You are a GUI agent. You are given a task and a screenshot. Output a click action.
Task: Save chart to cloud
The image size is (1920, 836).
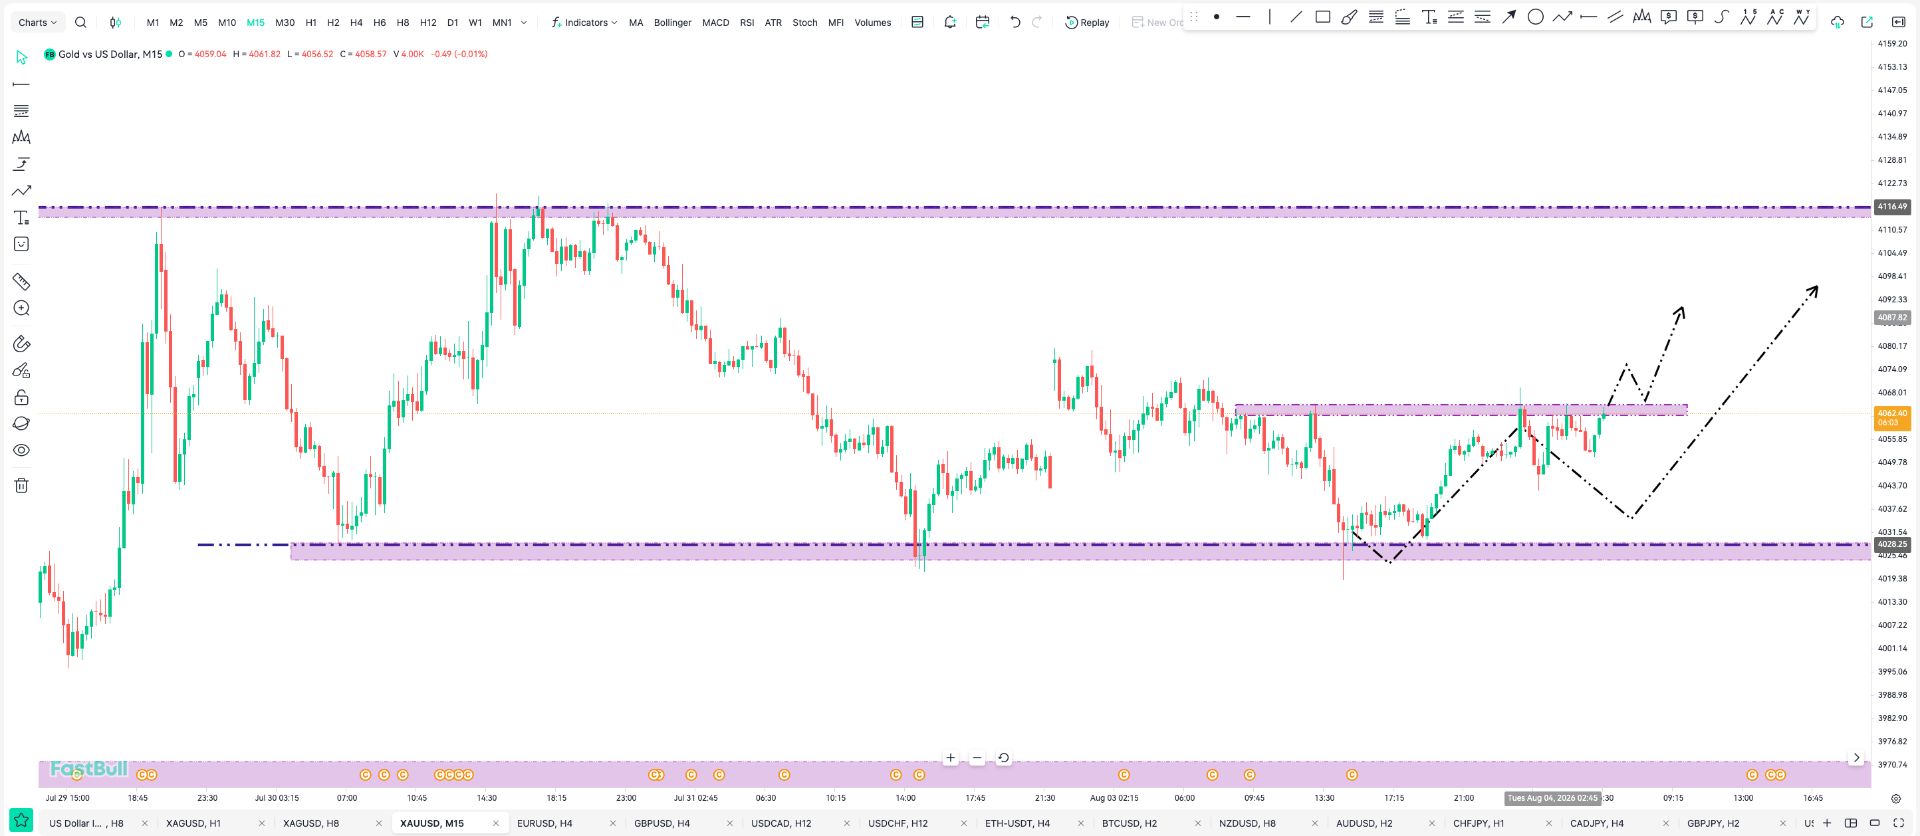coord(1837,22)
